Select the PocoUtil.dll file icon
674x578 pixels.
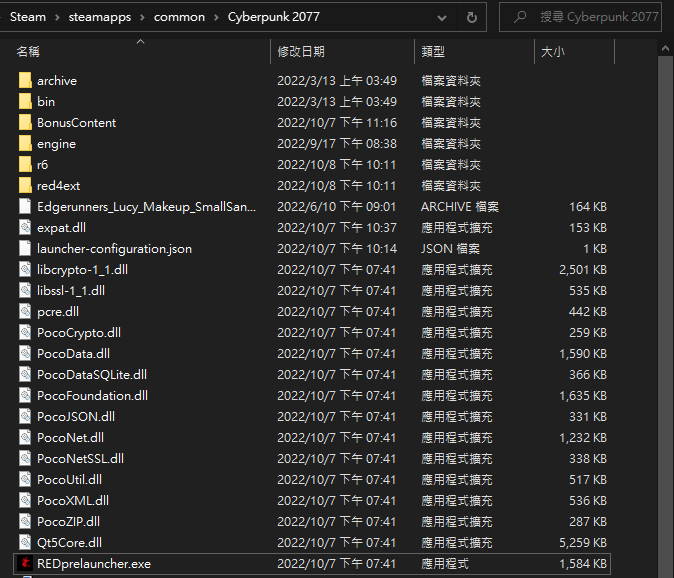point(25,480)
